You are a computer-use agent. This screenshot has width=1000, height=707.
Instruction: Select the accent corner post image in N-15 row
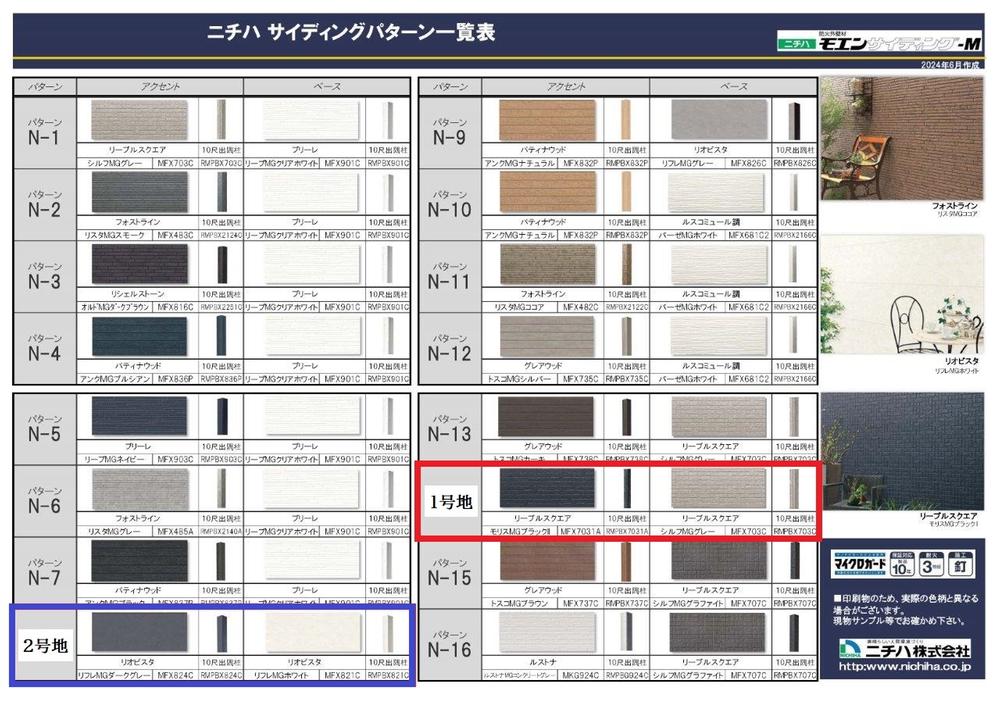626,561
